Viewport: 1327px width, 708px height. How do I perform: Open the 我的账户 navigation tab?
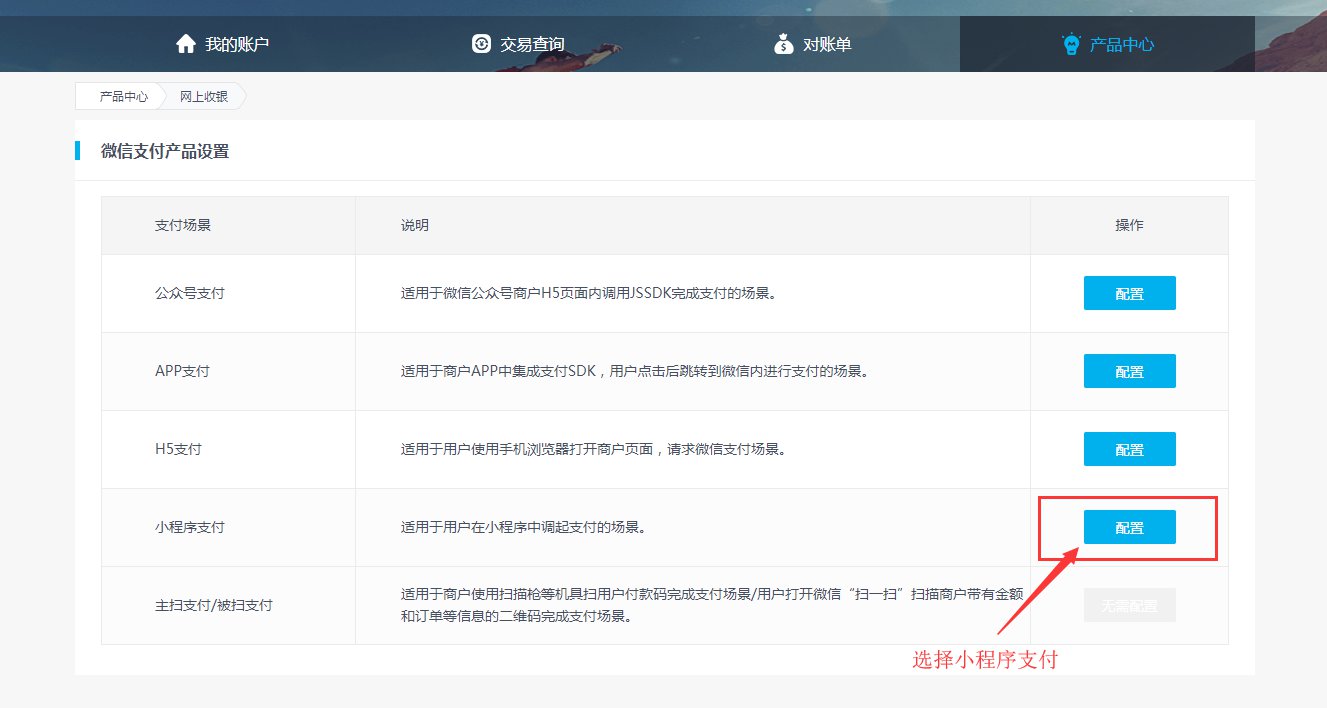coord(222,44)
